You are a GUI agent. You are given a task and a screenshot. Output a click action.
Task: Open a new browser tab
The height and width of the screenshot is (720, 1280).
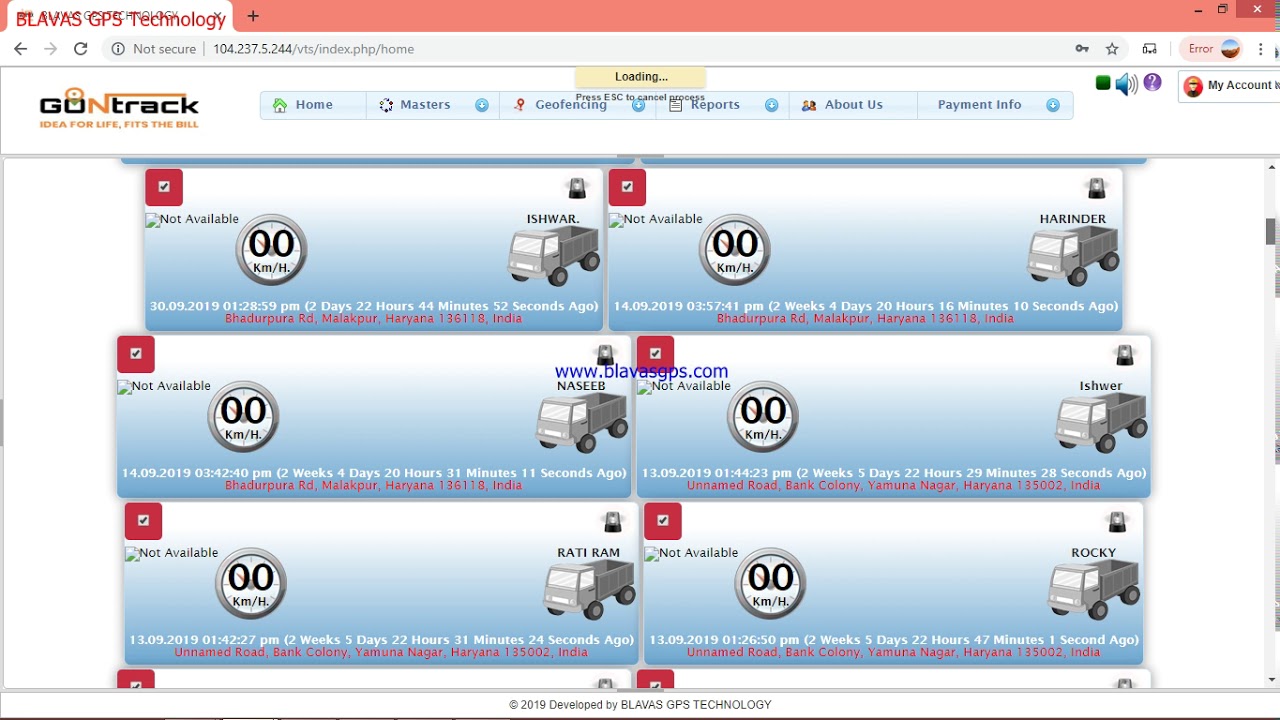click(x=253, y=16)
